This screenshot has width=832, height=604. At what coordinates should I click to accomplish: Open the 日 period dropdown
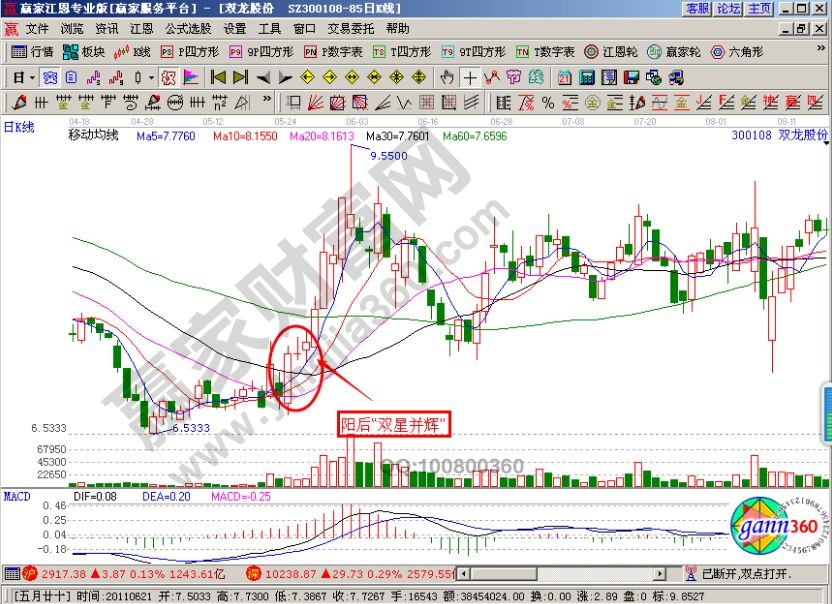coord(24,77)
